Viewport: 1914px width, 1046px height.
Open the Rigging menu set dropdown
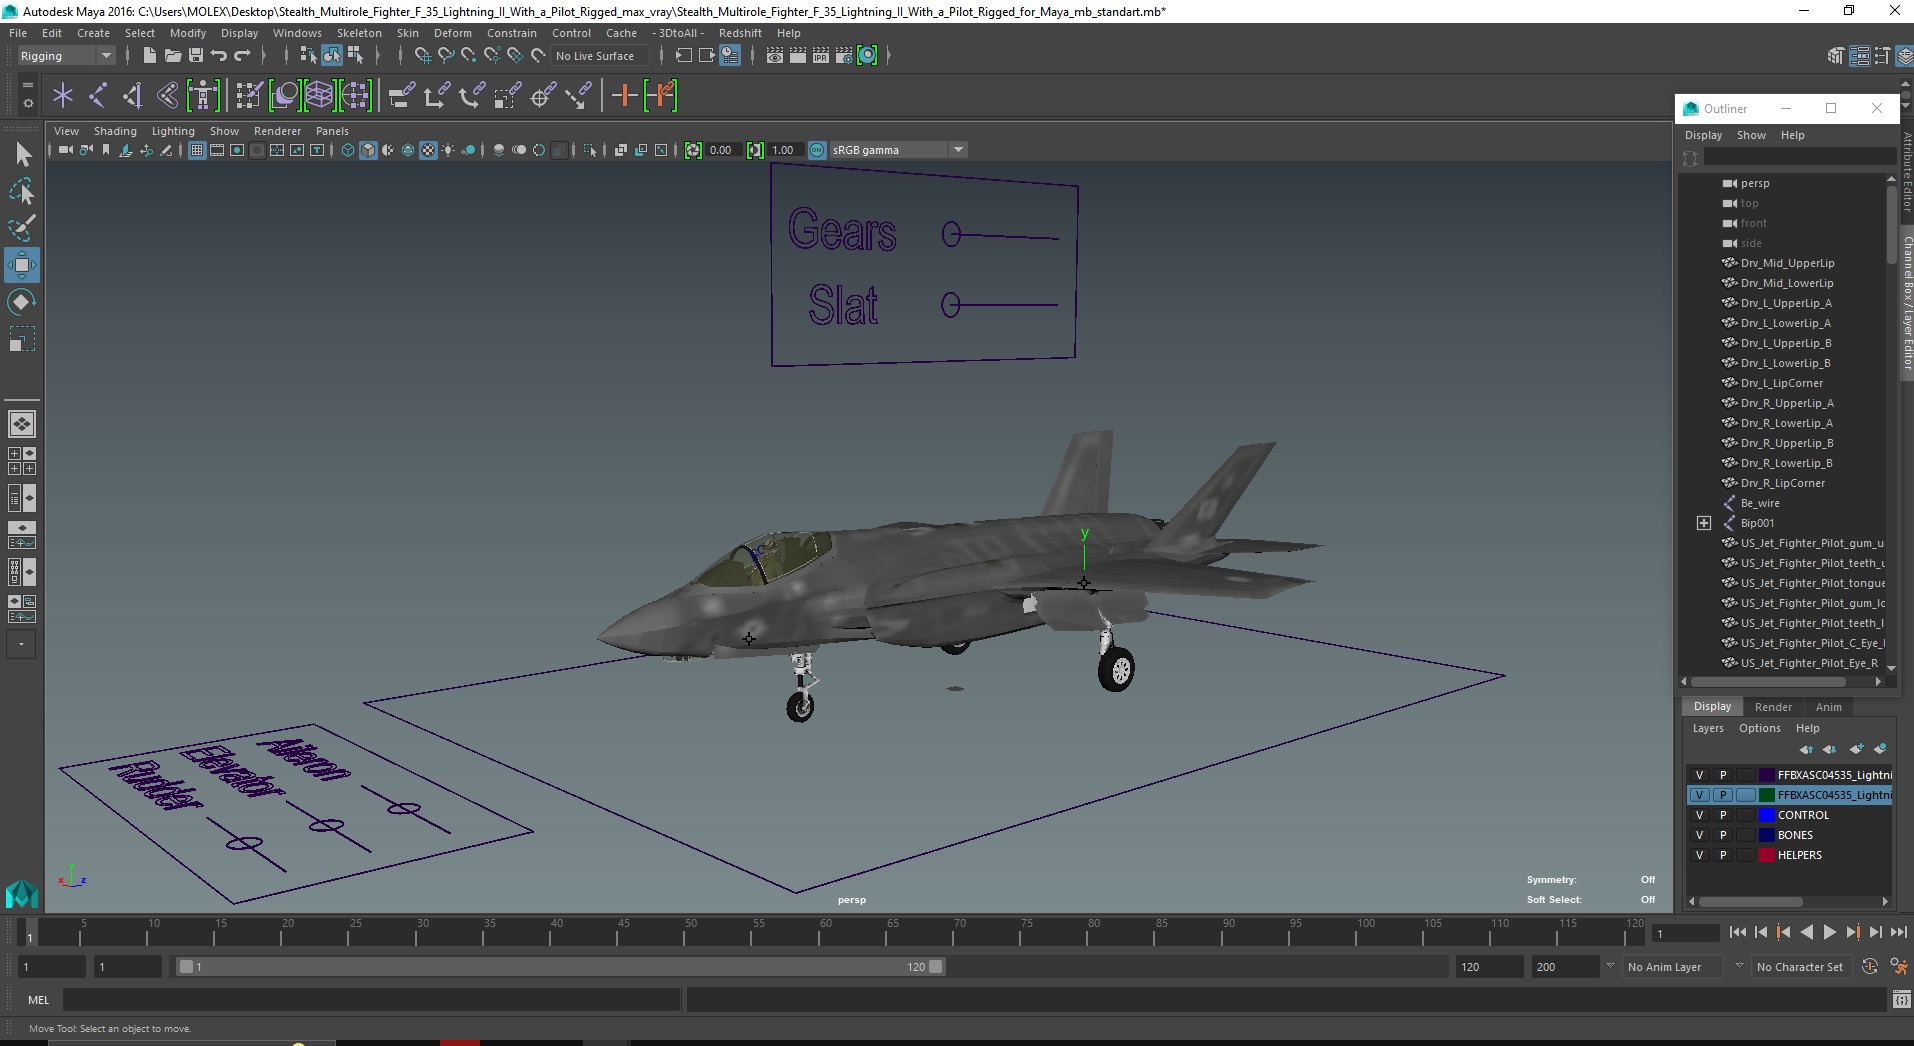(x=66, y=56)
